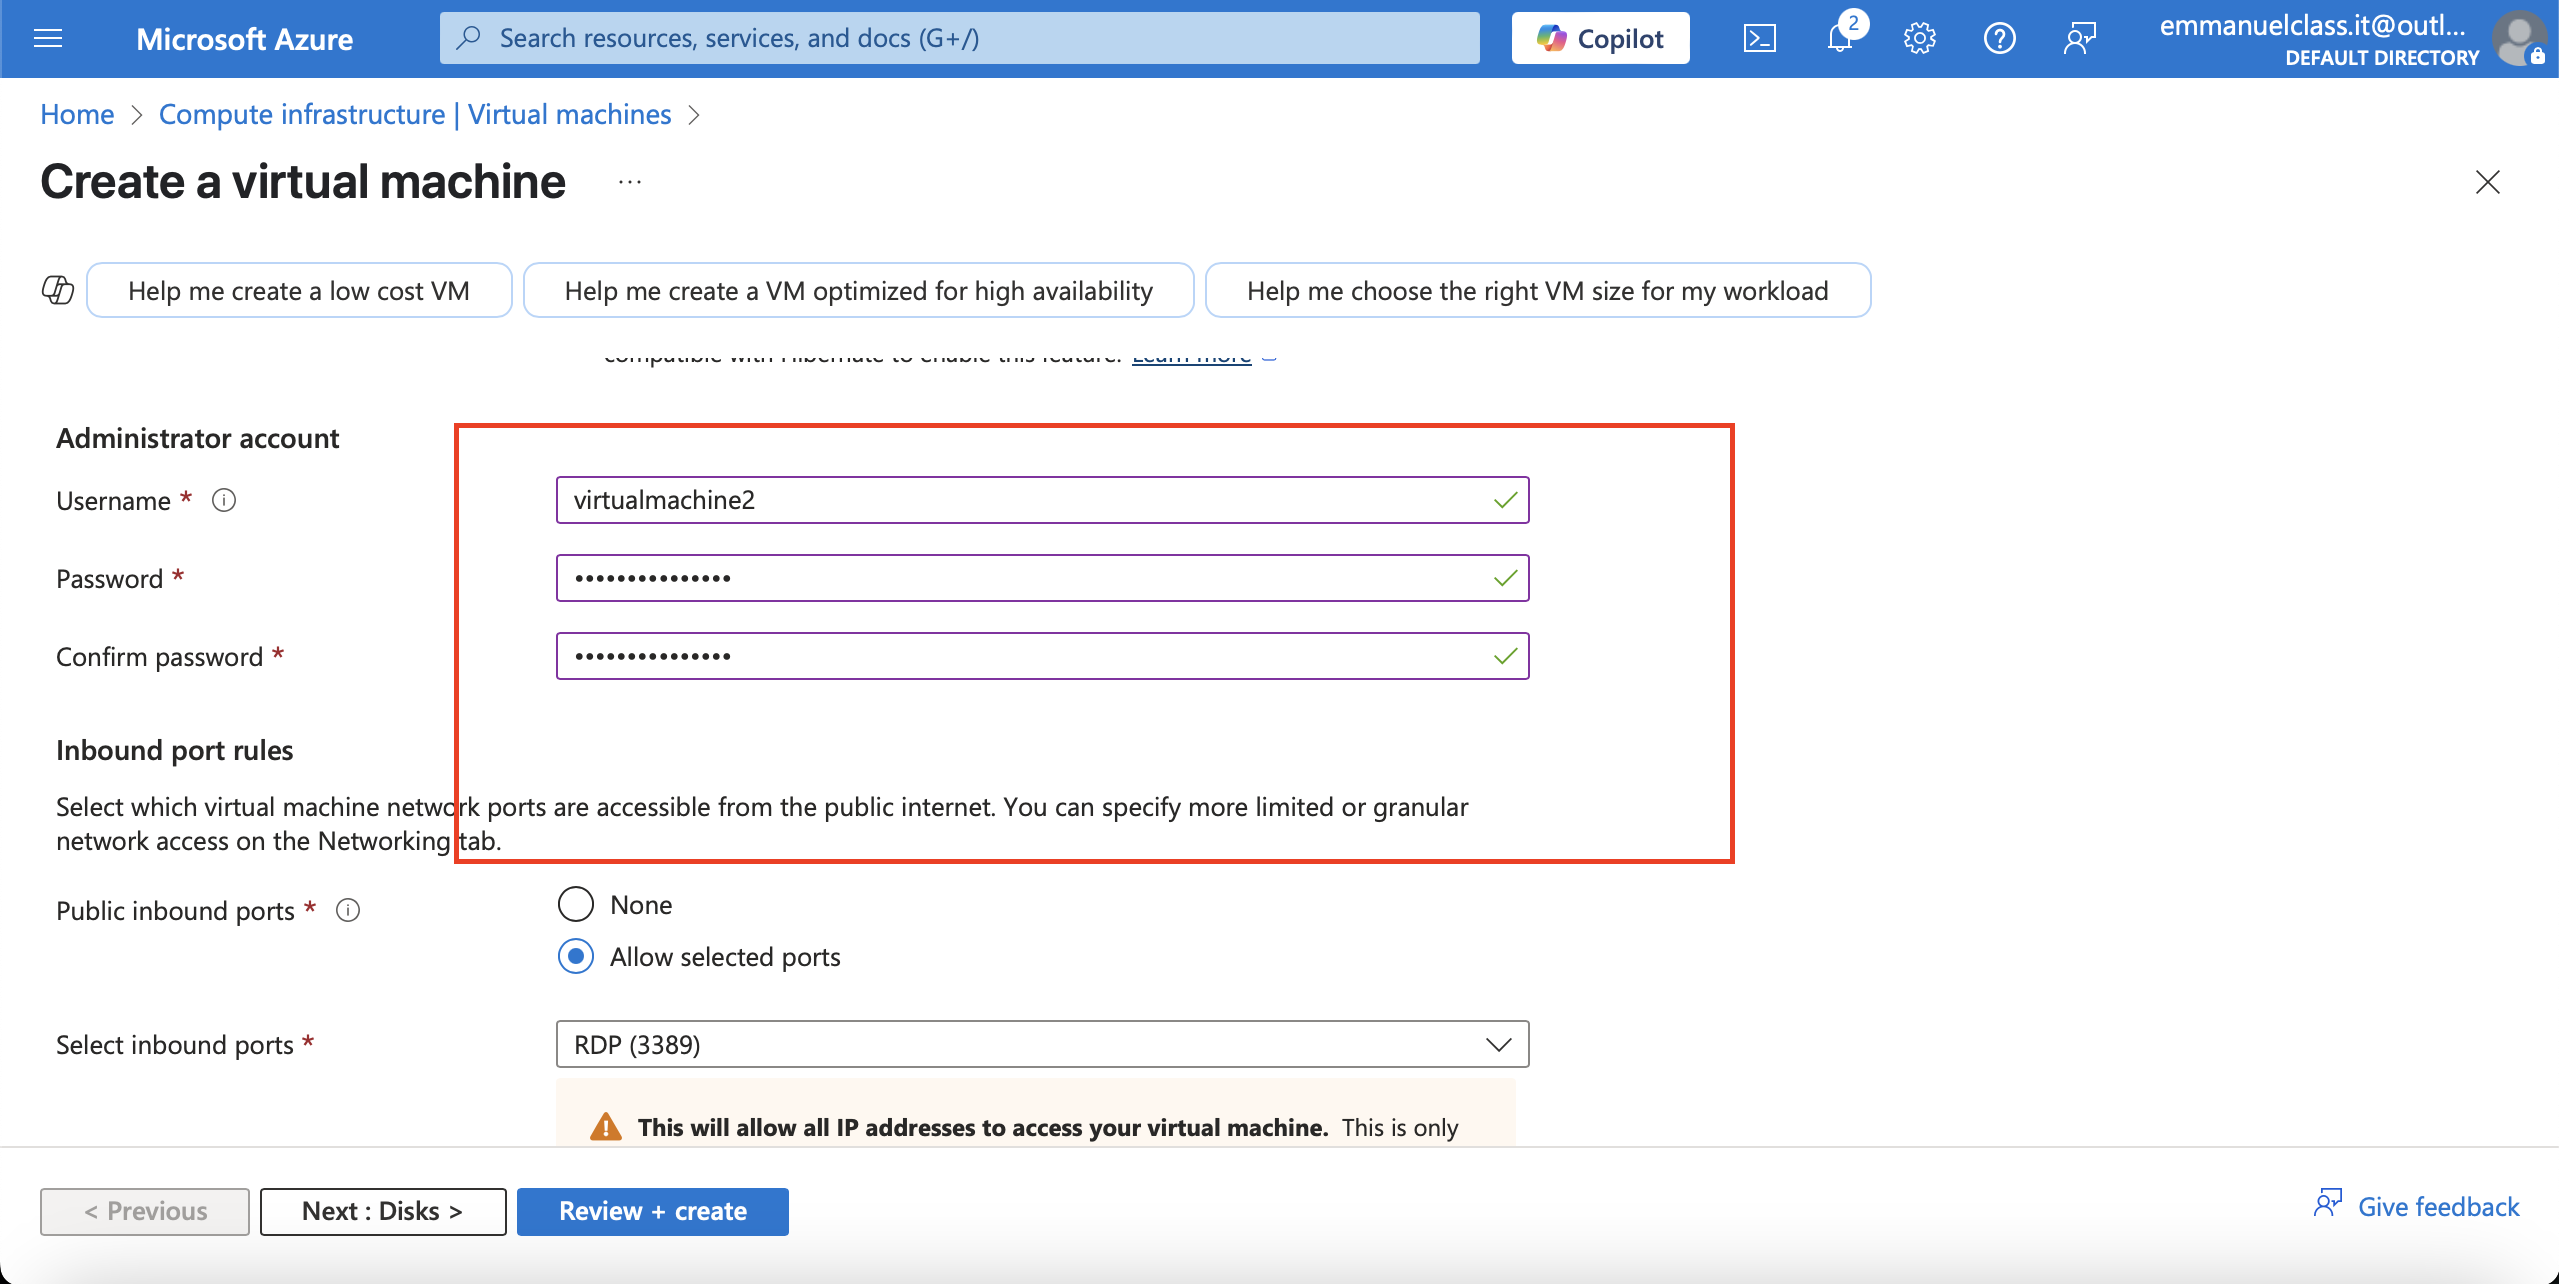
Task: Open the Select inbound ports dropdown
Action: (1042, 1044)
